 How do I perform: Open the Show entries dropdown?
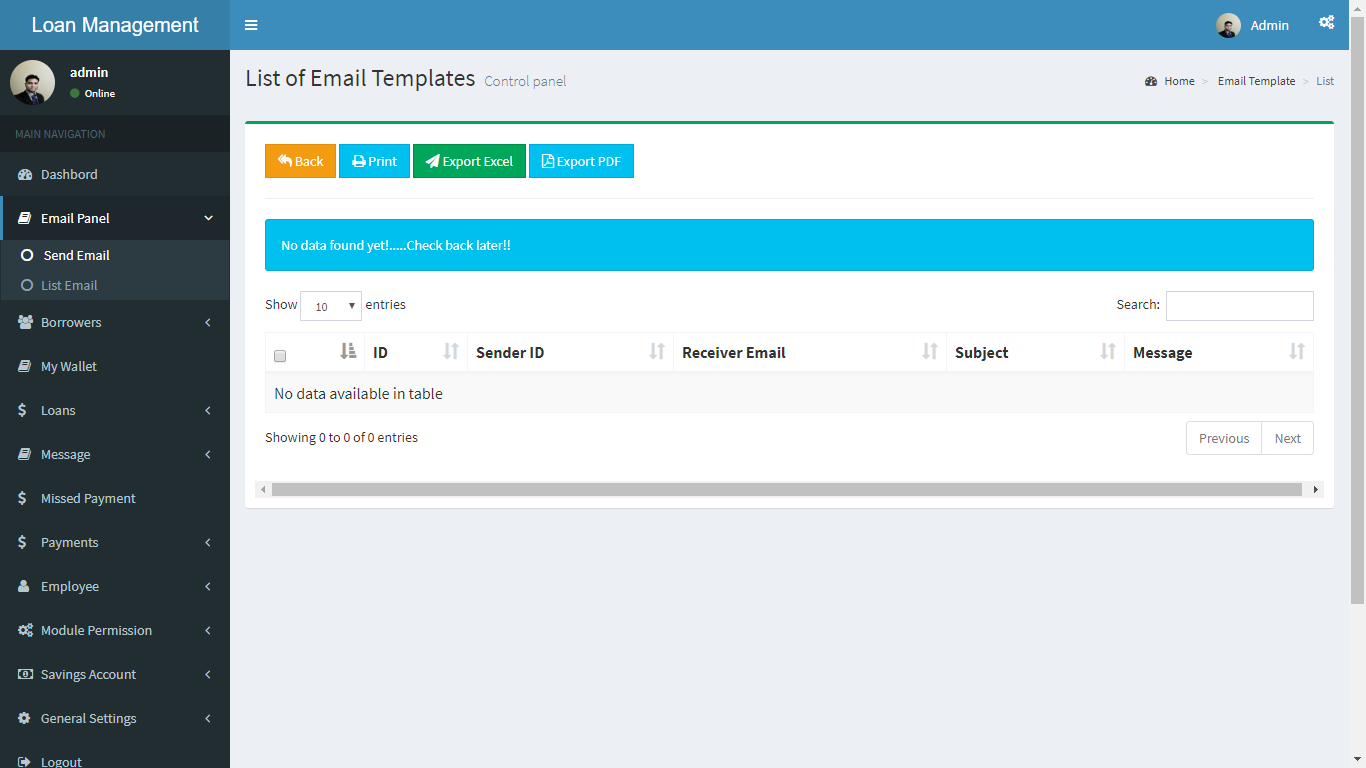click(x=331, y=306)
